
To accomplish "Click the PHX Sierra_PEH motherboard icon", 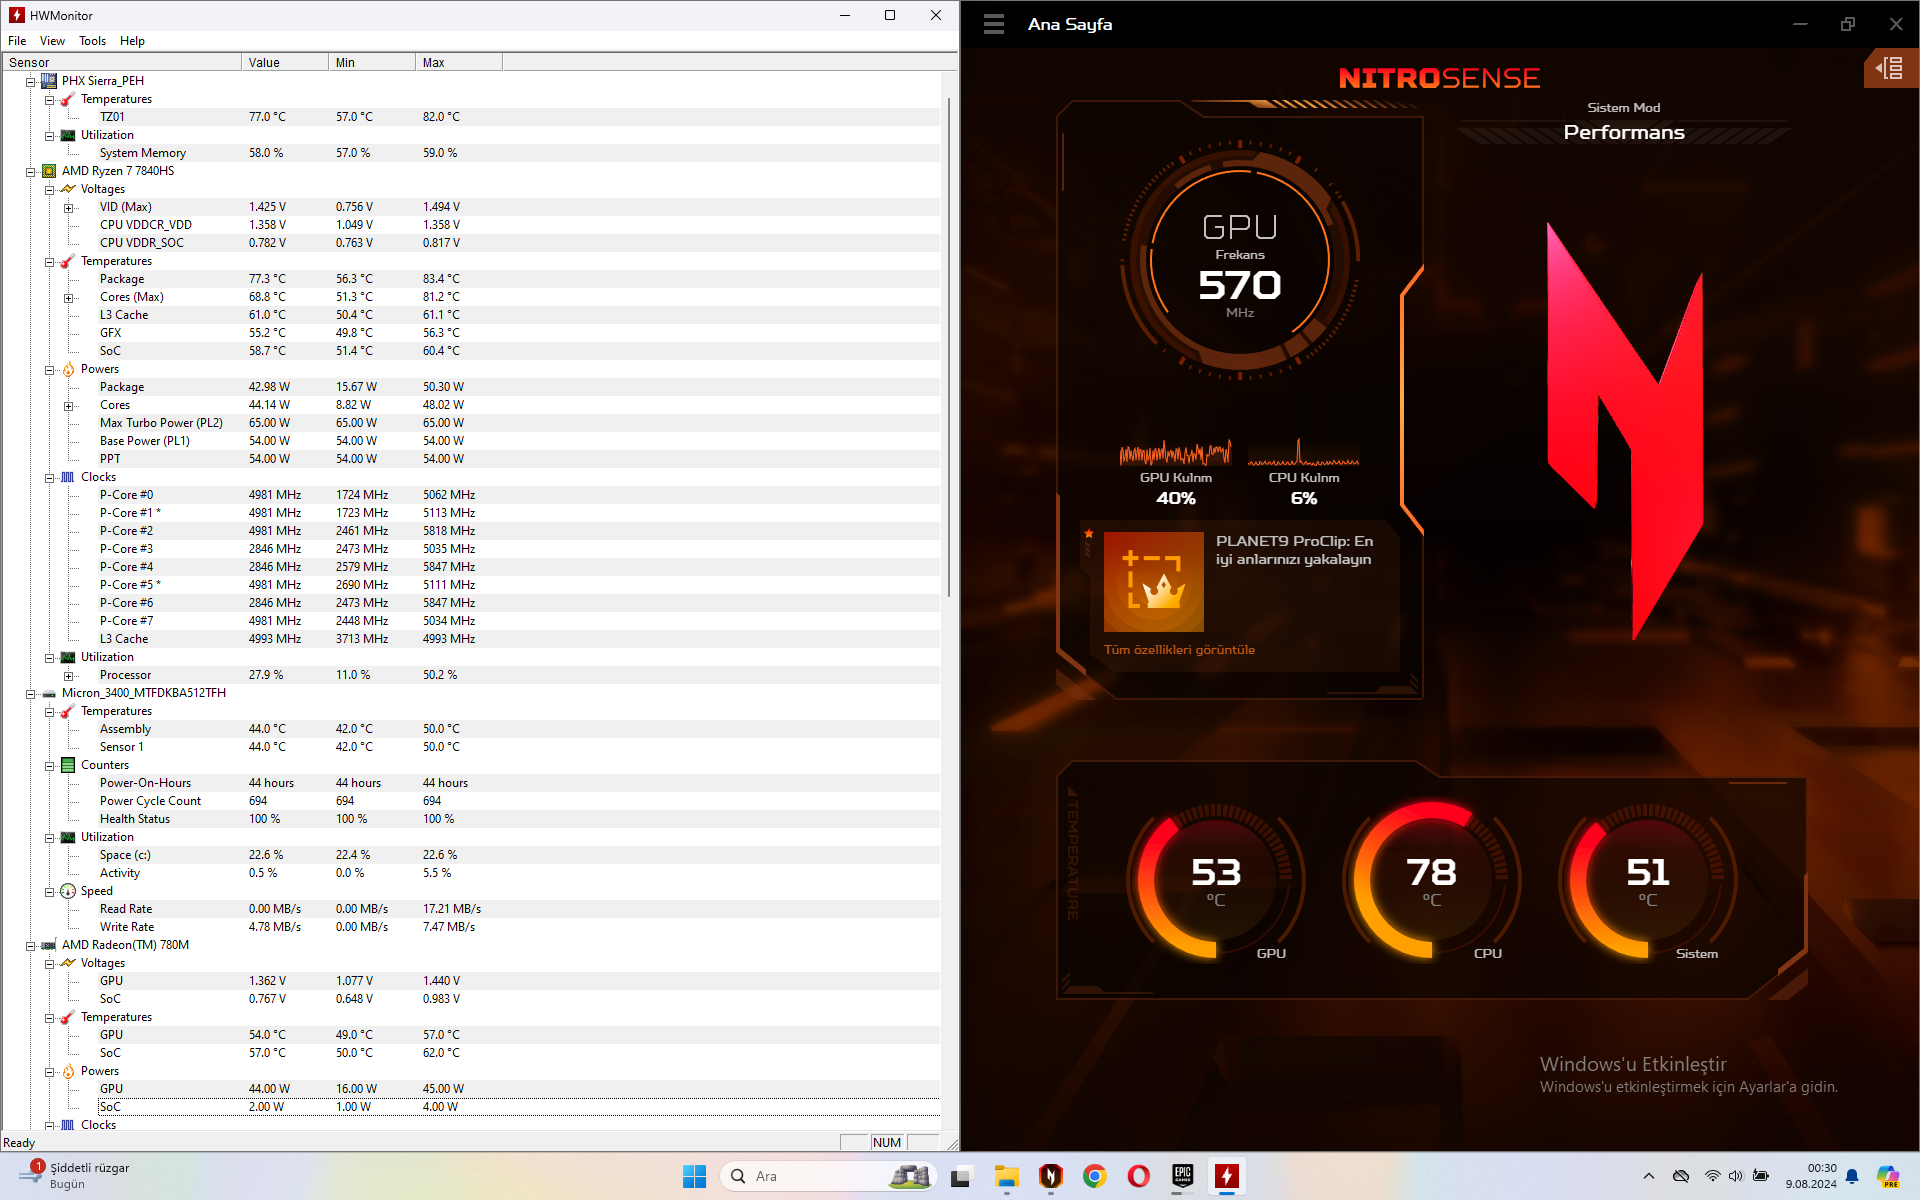I will [49, 81].
